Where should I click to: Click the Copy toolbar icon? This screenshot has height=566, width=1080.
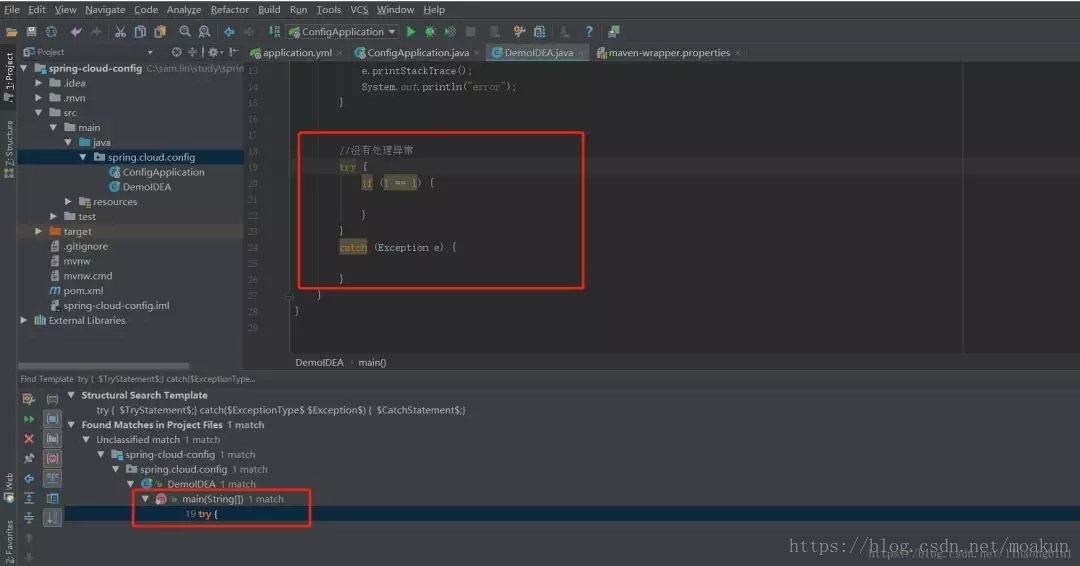pyautogui.click(x=141, y=32)
